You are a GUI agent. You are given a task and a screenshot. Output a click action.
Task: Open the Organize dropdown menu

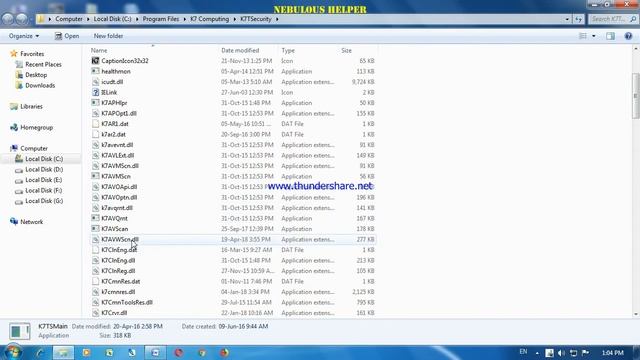tap(24, 36)
